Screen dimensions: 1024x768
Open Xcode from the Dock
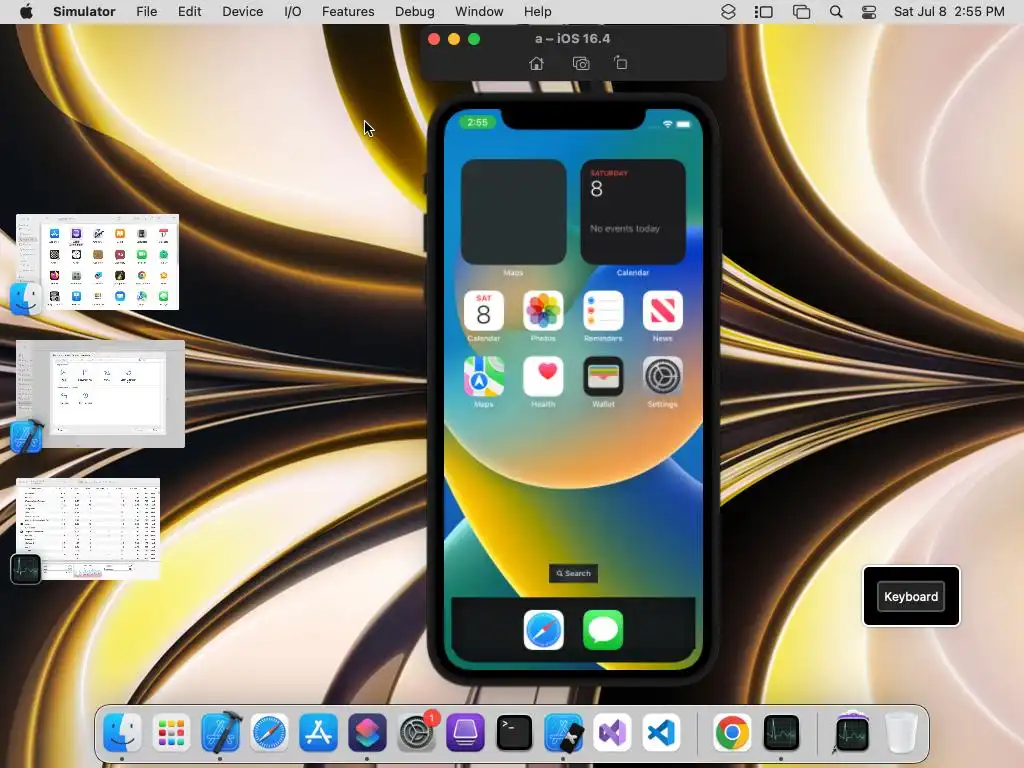220,732
